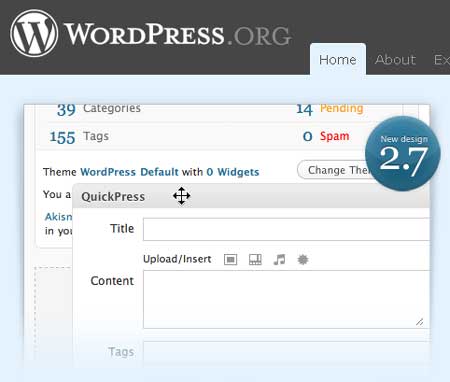The image size is (450, 382).
Task: Click the Tags label next to 155
Action: (96, 136)
